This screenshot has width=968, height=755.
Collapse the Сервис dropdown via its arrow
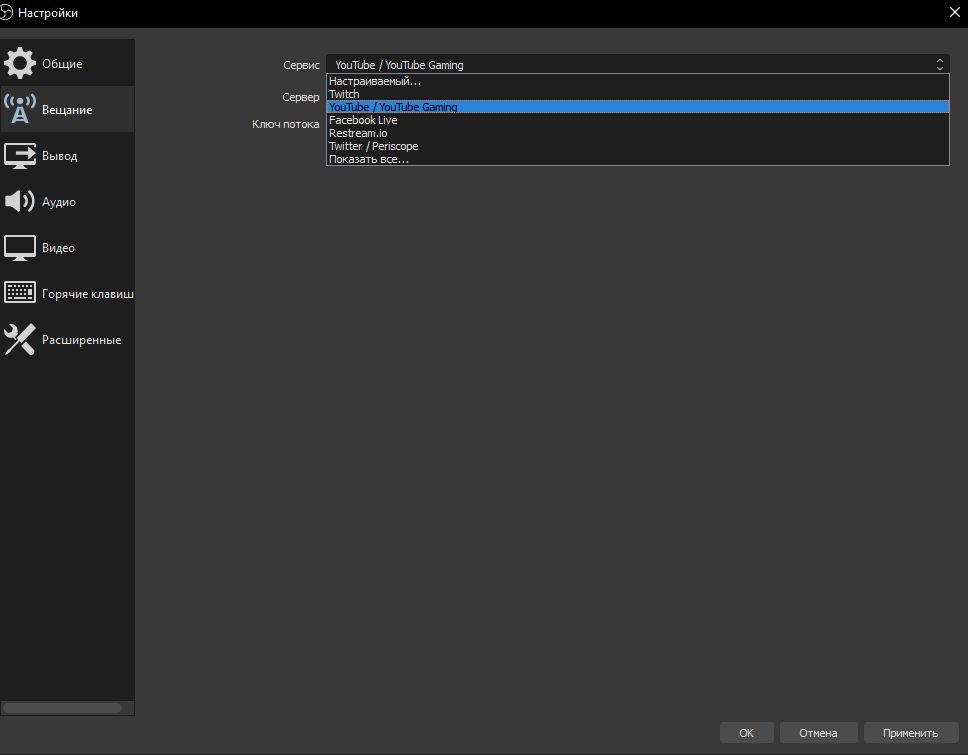point(939,65)
